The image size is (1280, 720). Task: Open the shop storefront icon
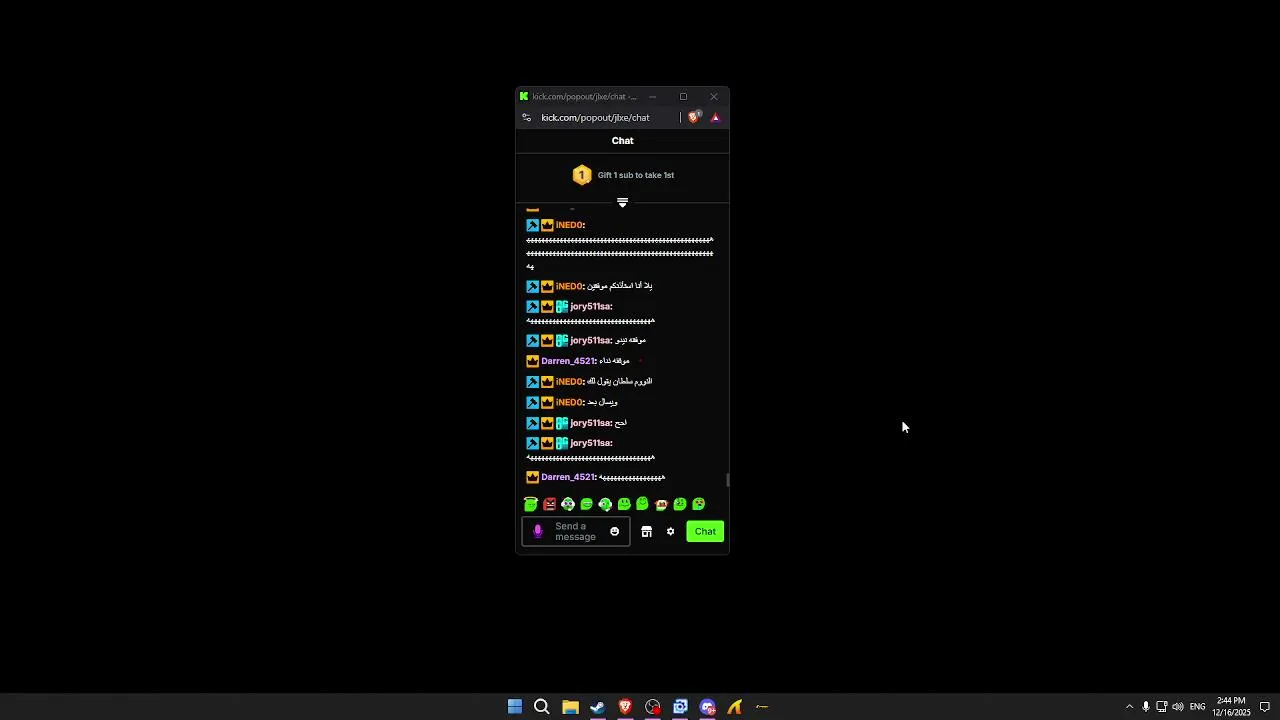[646, 532]
